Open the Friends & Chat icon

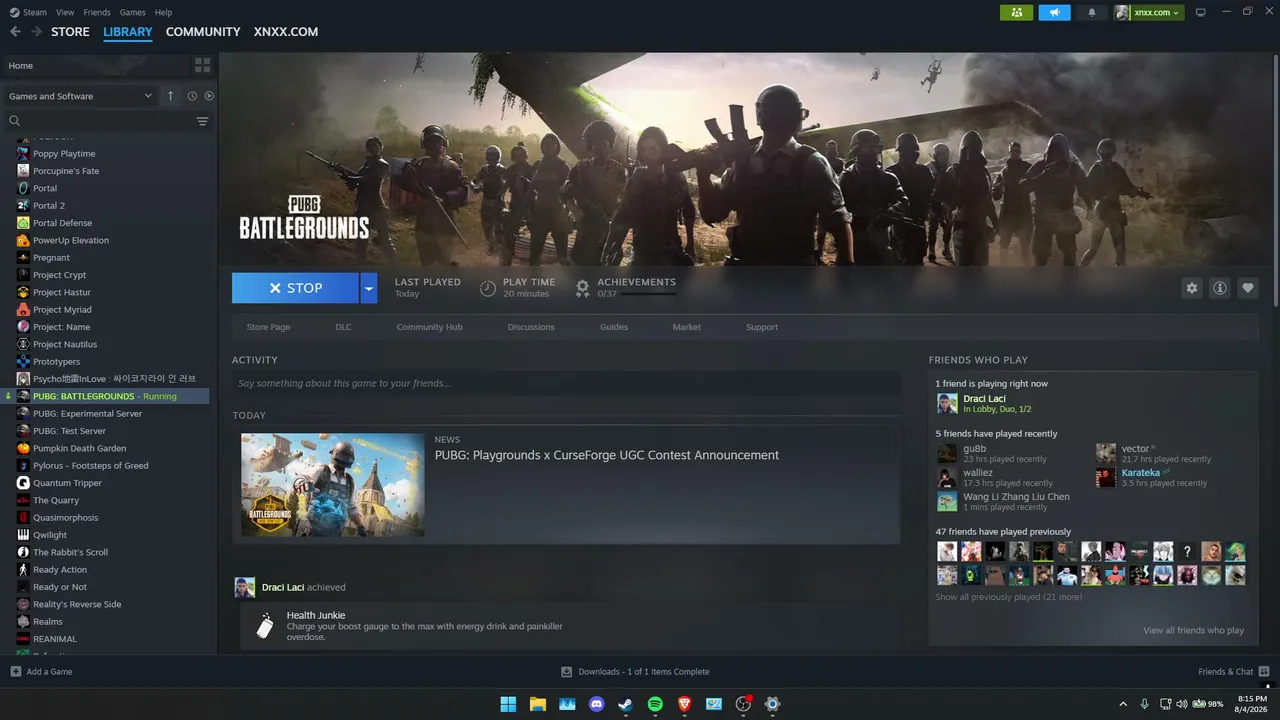pos(1264,671)
